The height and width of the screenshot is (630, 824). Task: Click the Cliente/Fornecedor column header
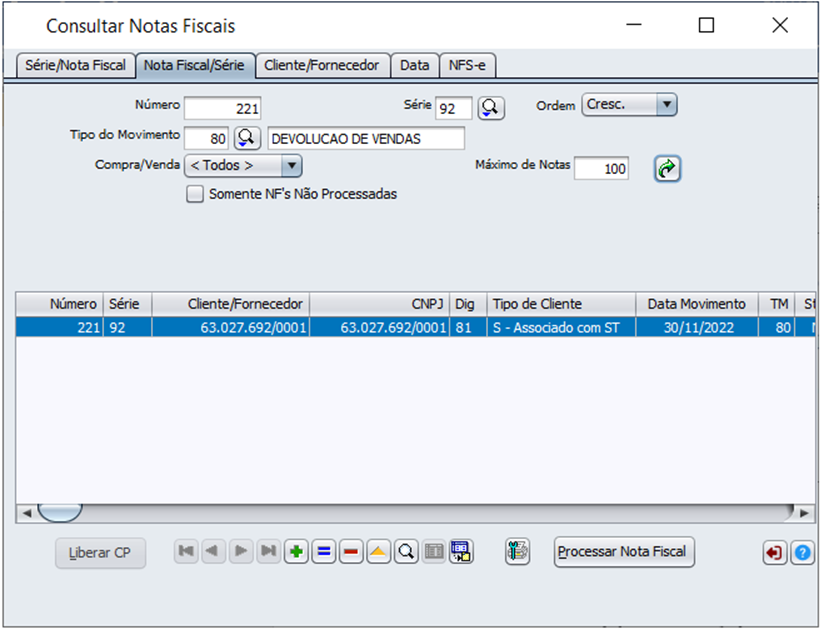coord(231,304)
